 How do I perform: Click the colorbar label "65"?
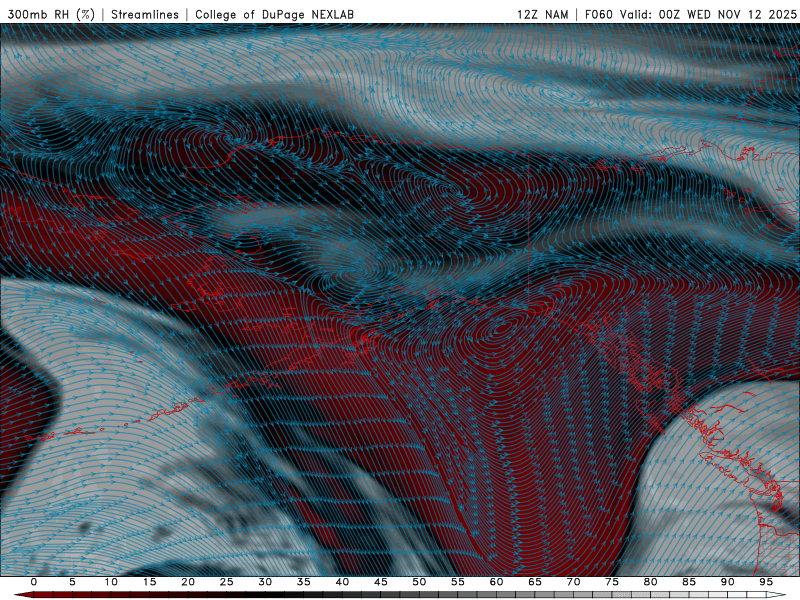point(535,582)
